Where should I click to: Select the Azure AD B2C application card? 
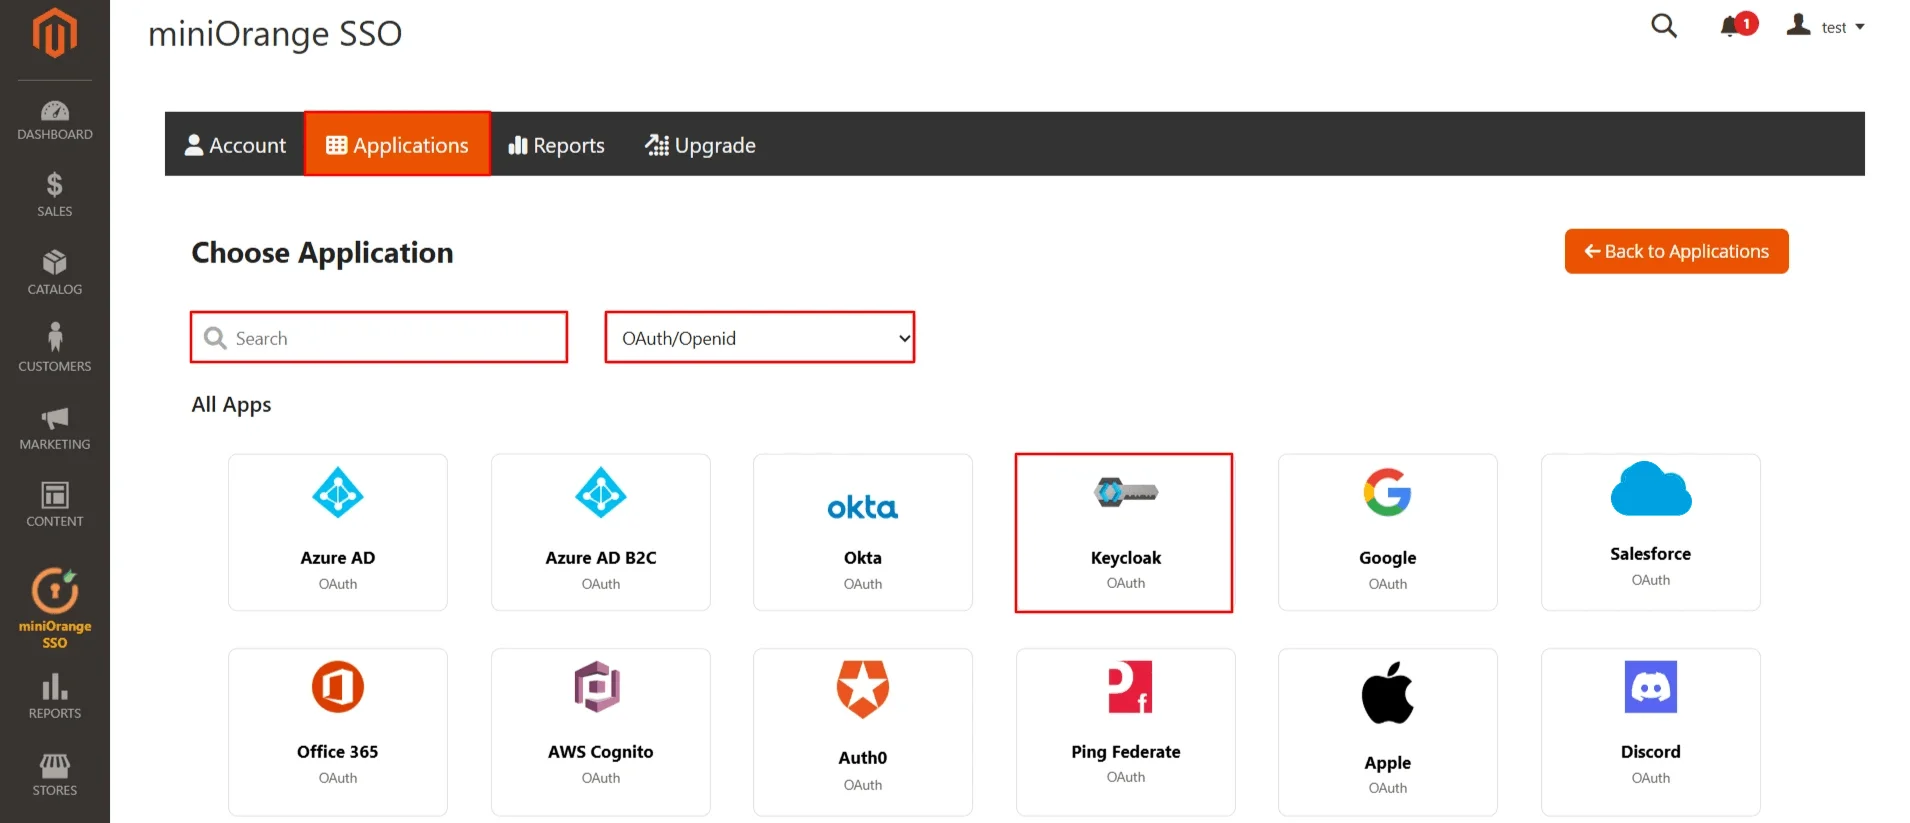tap(601, 532)
